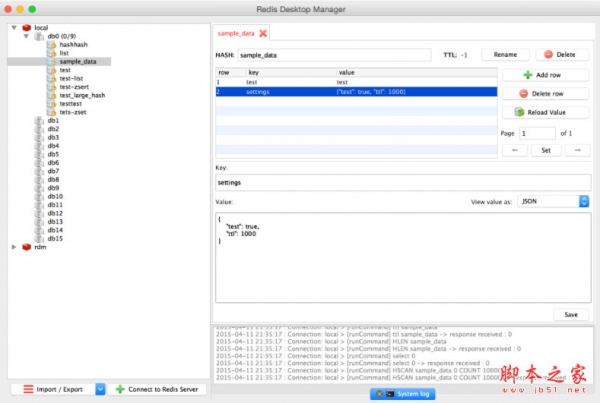The width and height of the screenshot is (600, 403).
Task: Open the db3 database node
Action: (x=53, y=137)
